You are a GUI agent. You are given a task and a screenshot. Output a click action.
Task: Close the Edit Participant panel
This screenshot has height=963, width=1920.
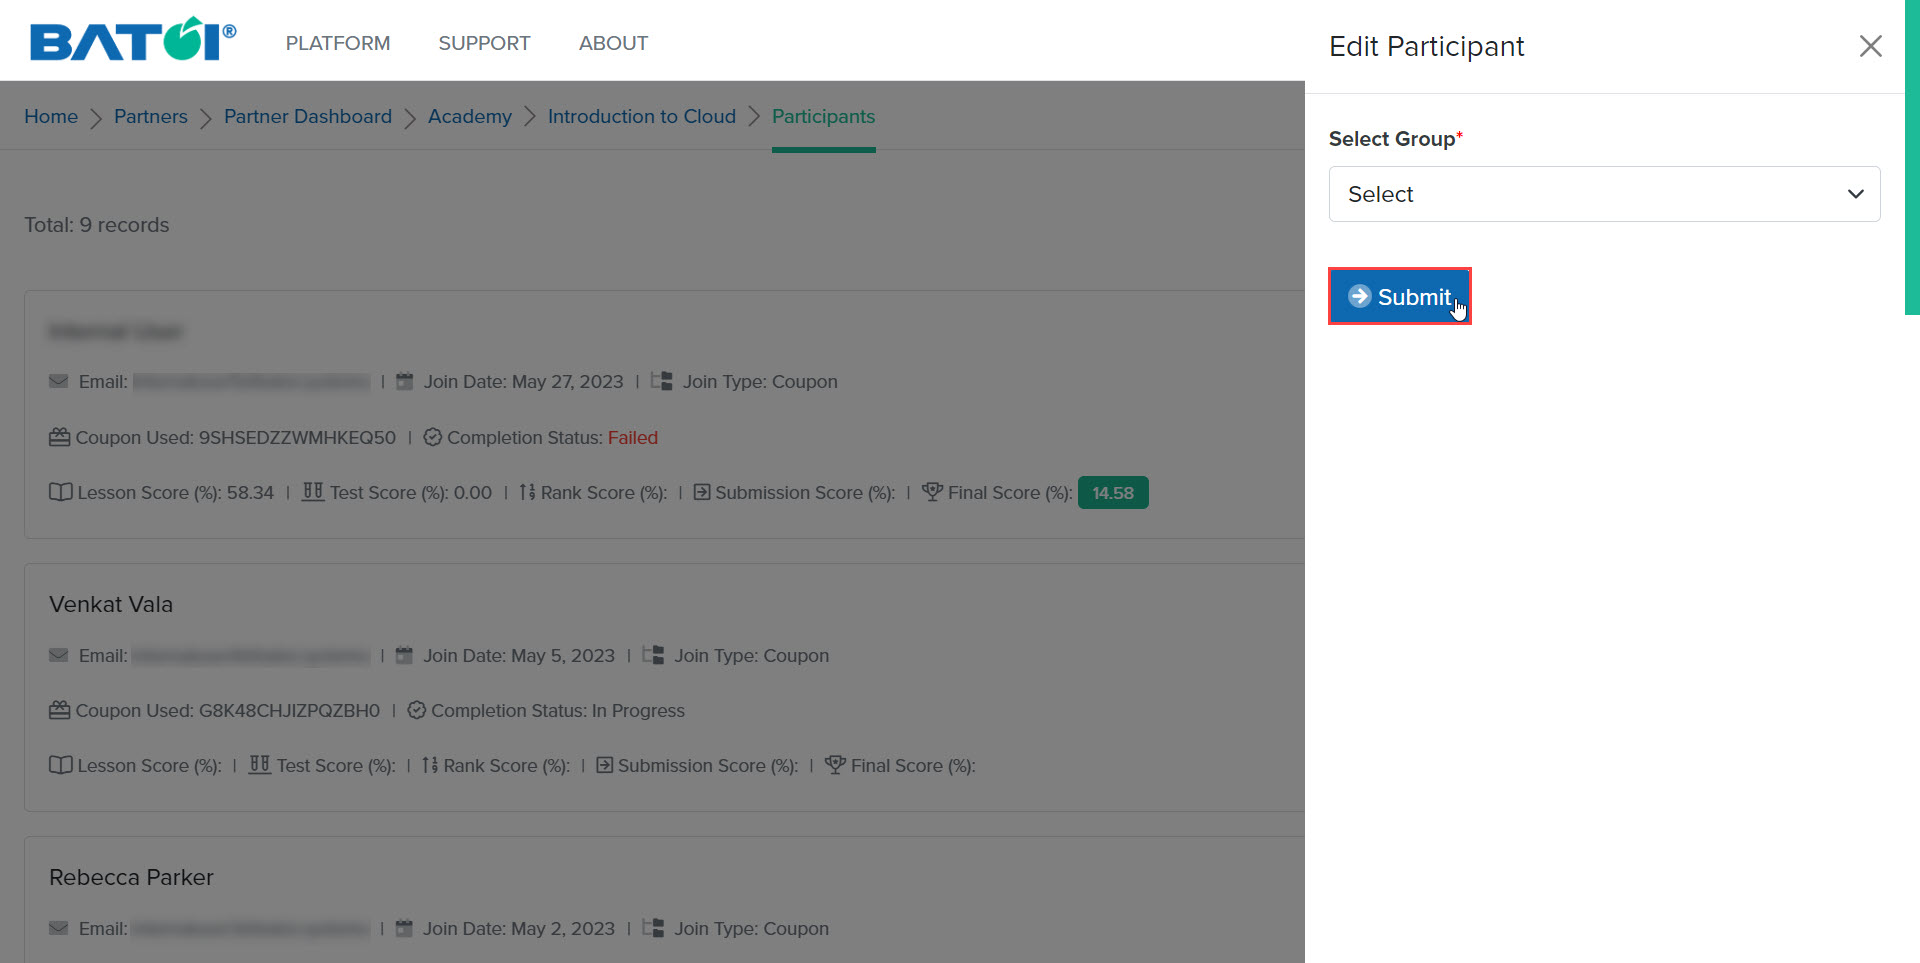(x=1870, y=46)
